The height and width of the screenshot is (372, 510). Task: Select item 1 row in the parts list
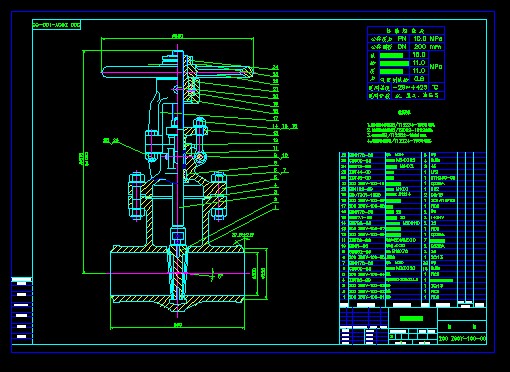click(x=412, y=297)
